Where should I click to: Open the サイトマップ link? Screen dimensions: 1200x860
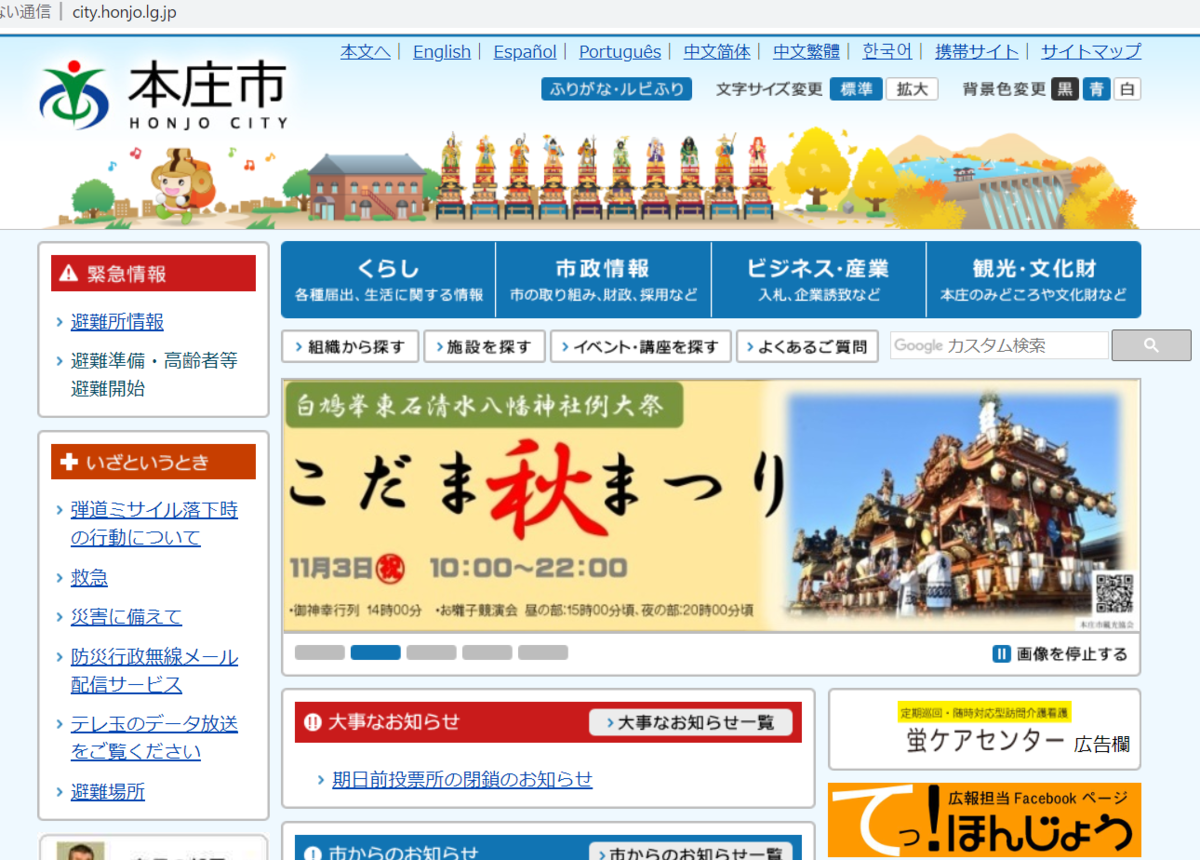[1091, 52]
